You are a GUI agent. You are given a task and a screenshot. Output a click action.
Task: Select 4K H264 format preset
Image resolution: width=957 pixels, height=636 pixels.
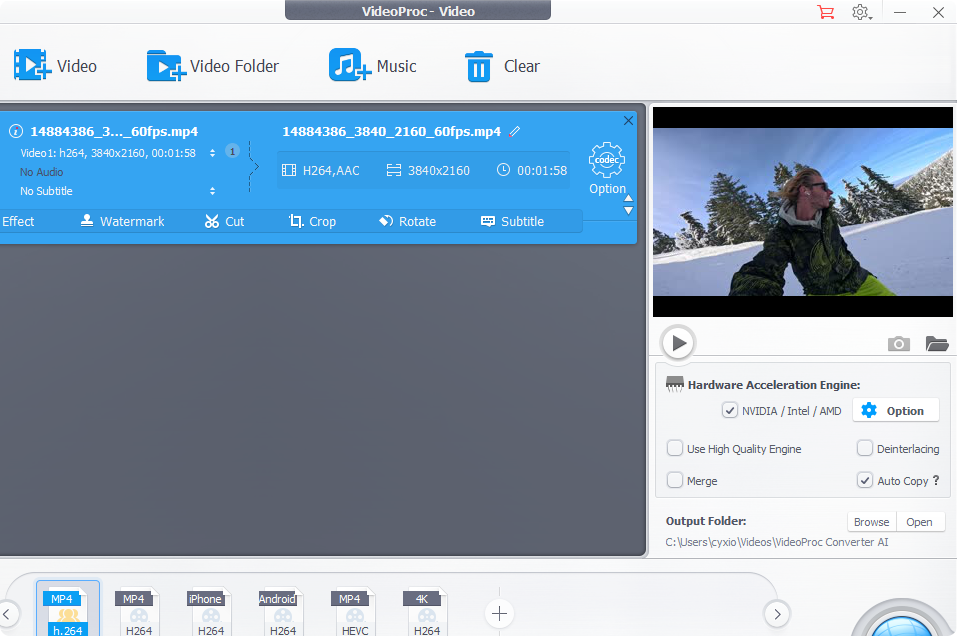[425, 612]
